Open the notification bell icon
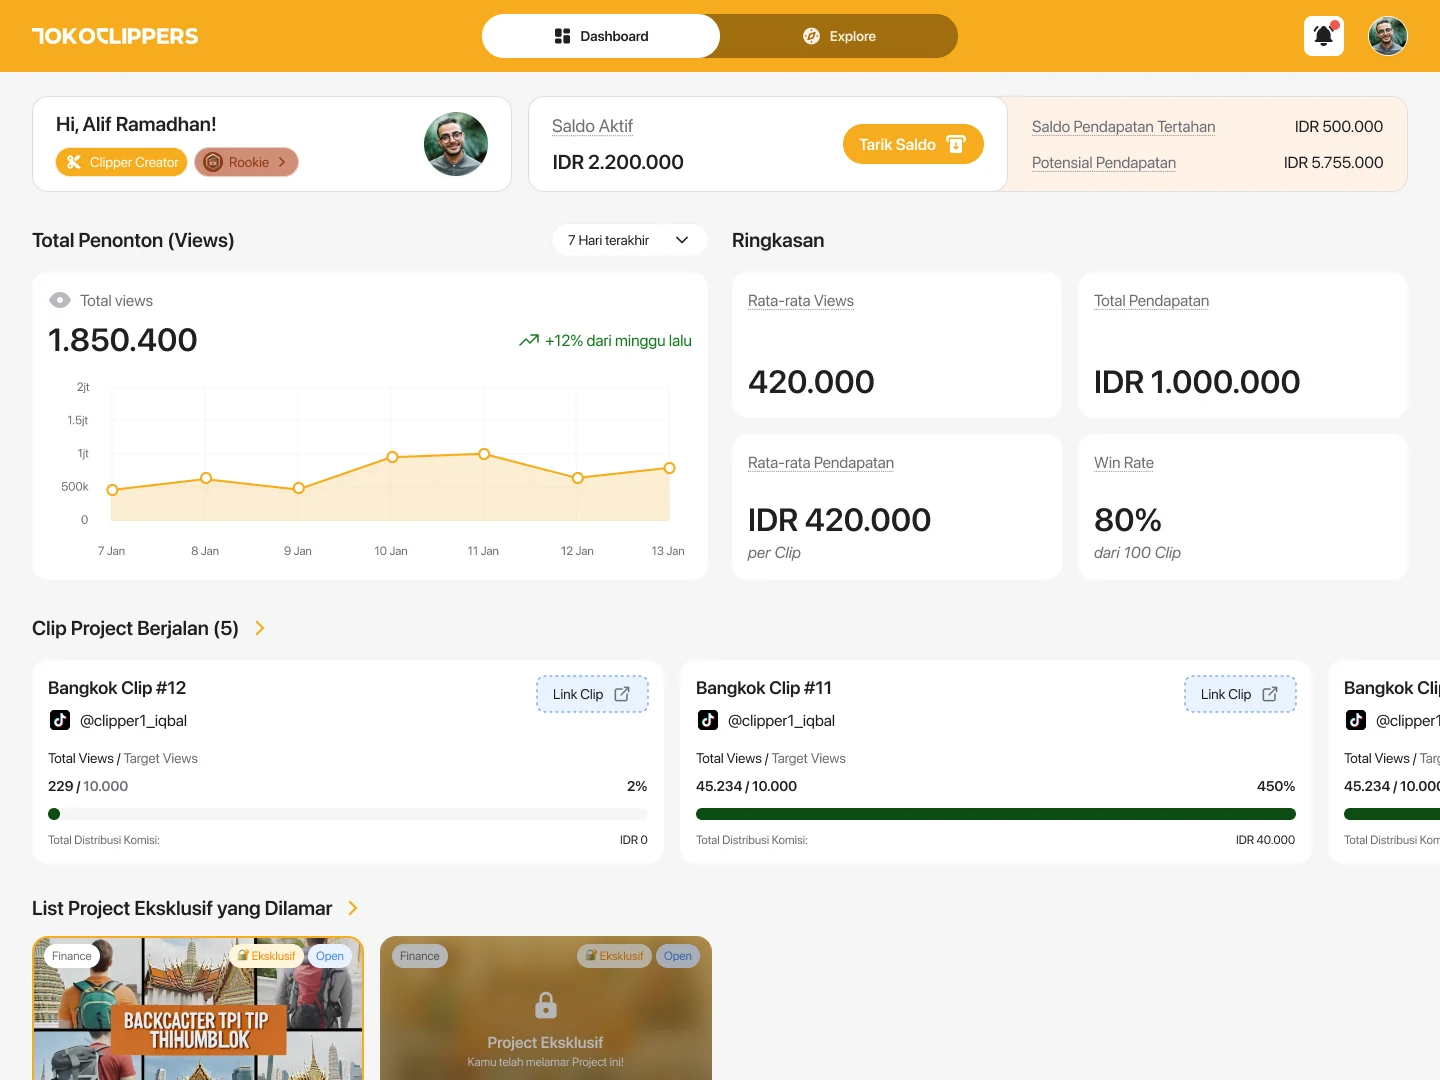Screen dimensions: 1440x1080 (x=1324, y=36)
